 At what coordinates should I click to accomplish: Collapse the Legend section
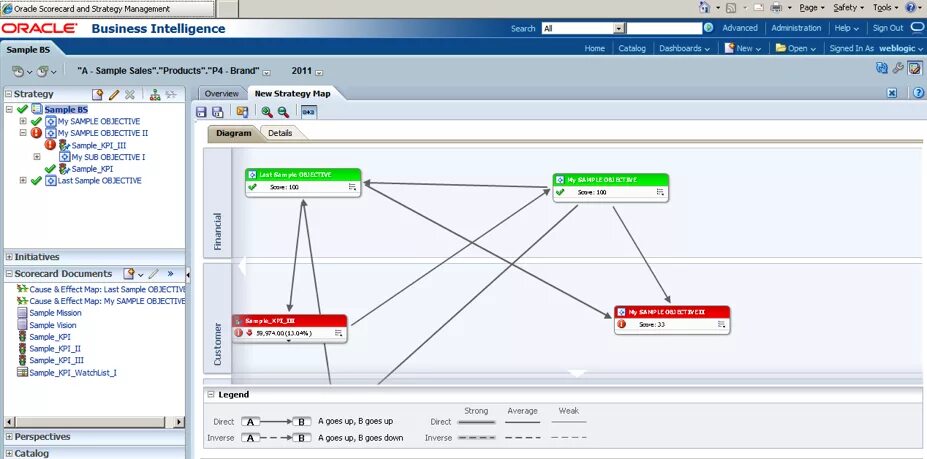click(210, 395)
